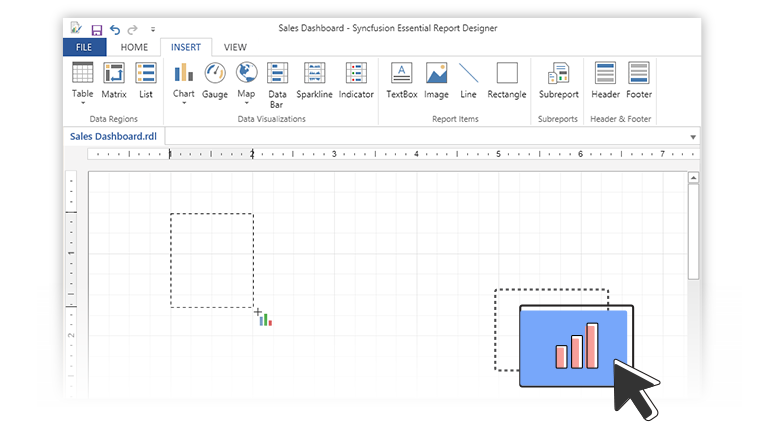The width and height of the screenshot is (780, 445).
Task: Open the FILE menu
Action: 84,47
